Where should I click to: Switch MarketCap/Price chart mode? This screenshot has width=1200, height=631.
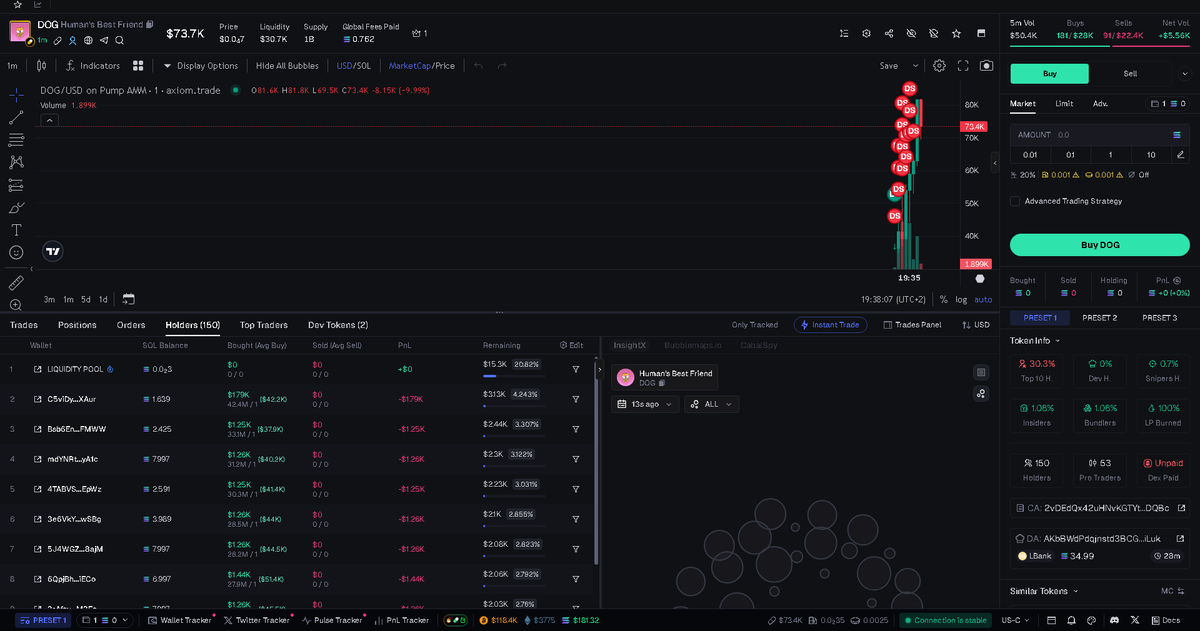(x=421, y=66)
